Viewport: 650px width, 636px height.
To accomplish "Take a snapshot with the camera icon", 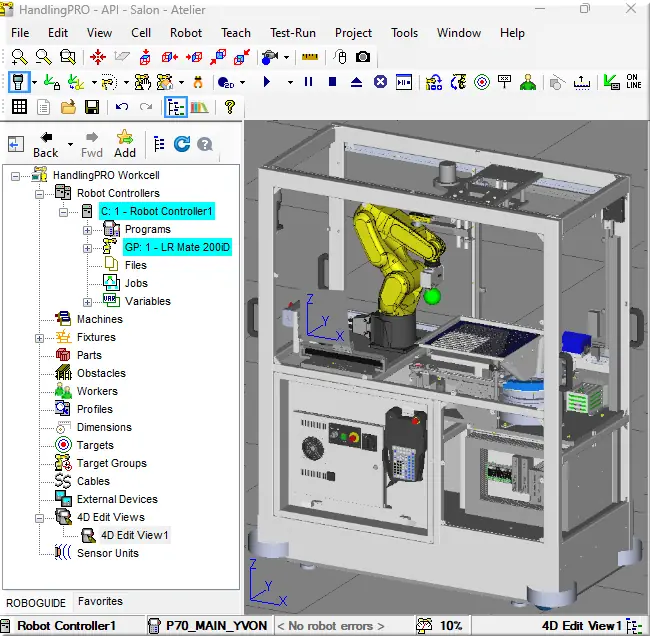I will (x=363, y=57).
